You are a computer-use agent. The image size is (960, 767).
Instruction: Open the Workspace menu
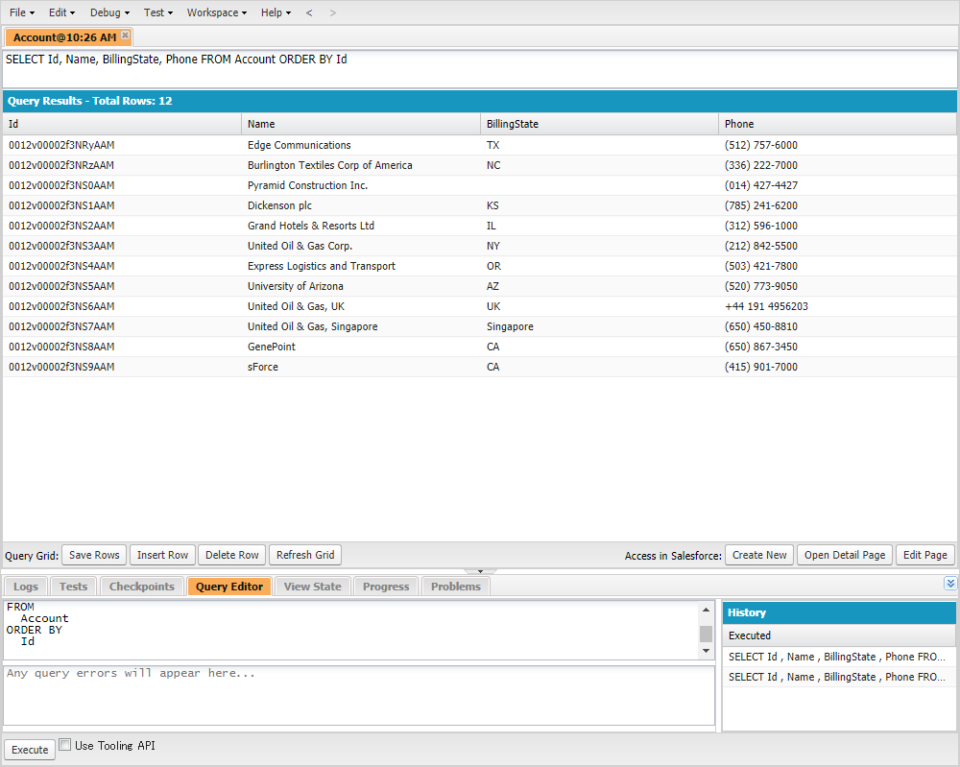217,13
